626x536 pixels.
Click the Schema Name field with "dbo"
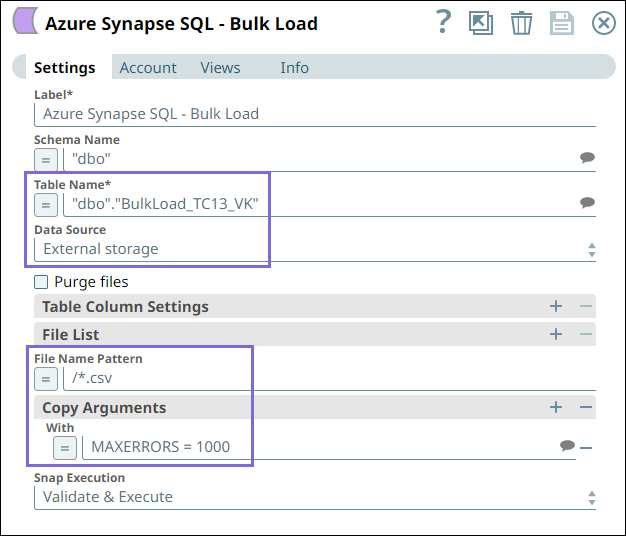point(319,159)
